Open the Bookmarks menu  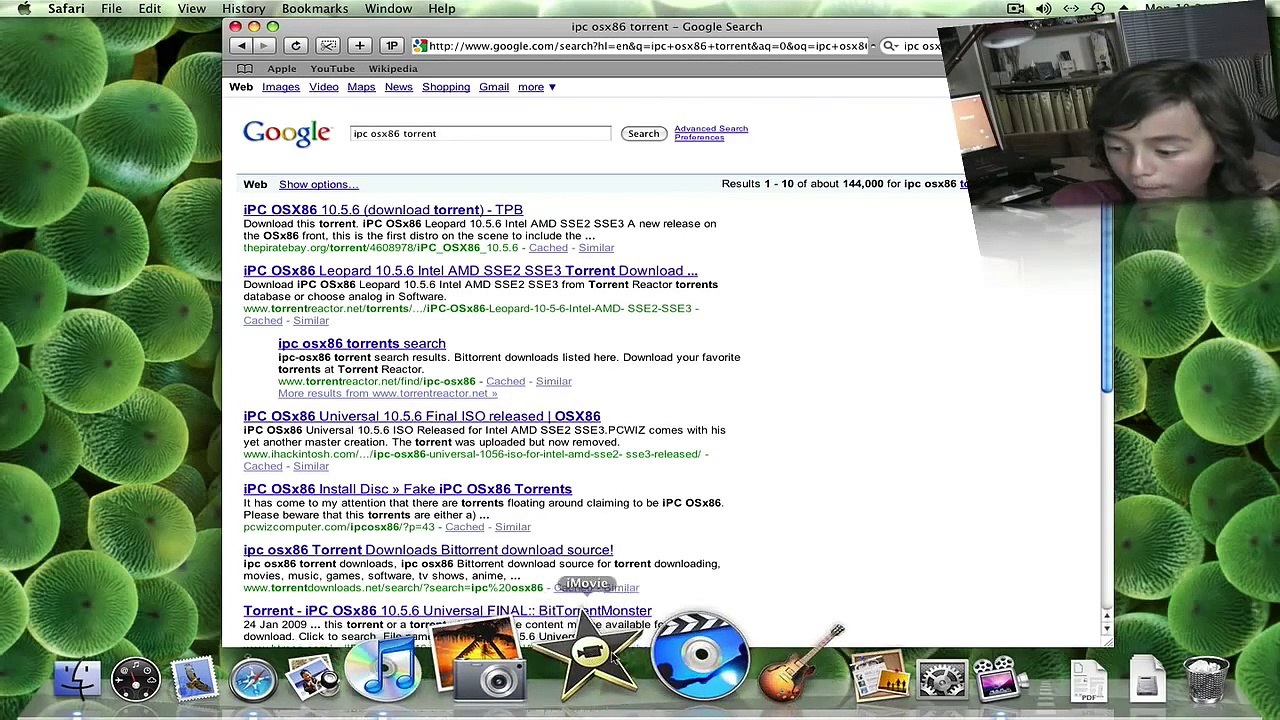tap(314, 9)
